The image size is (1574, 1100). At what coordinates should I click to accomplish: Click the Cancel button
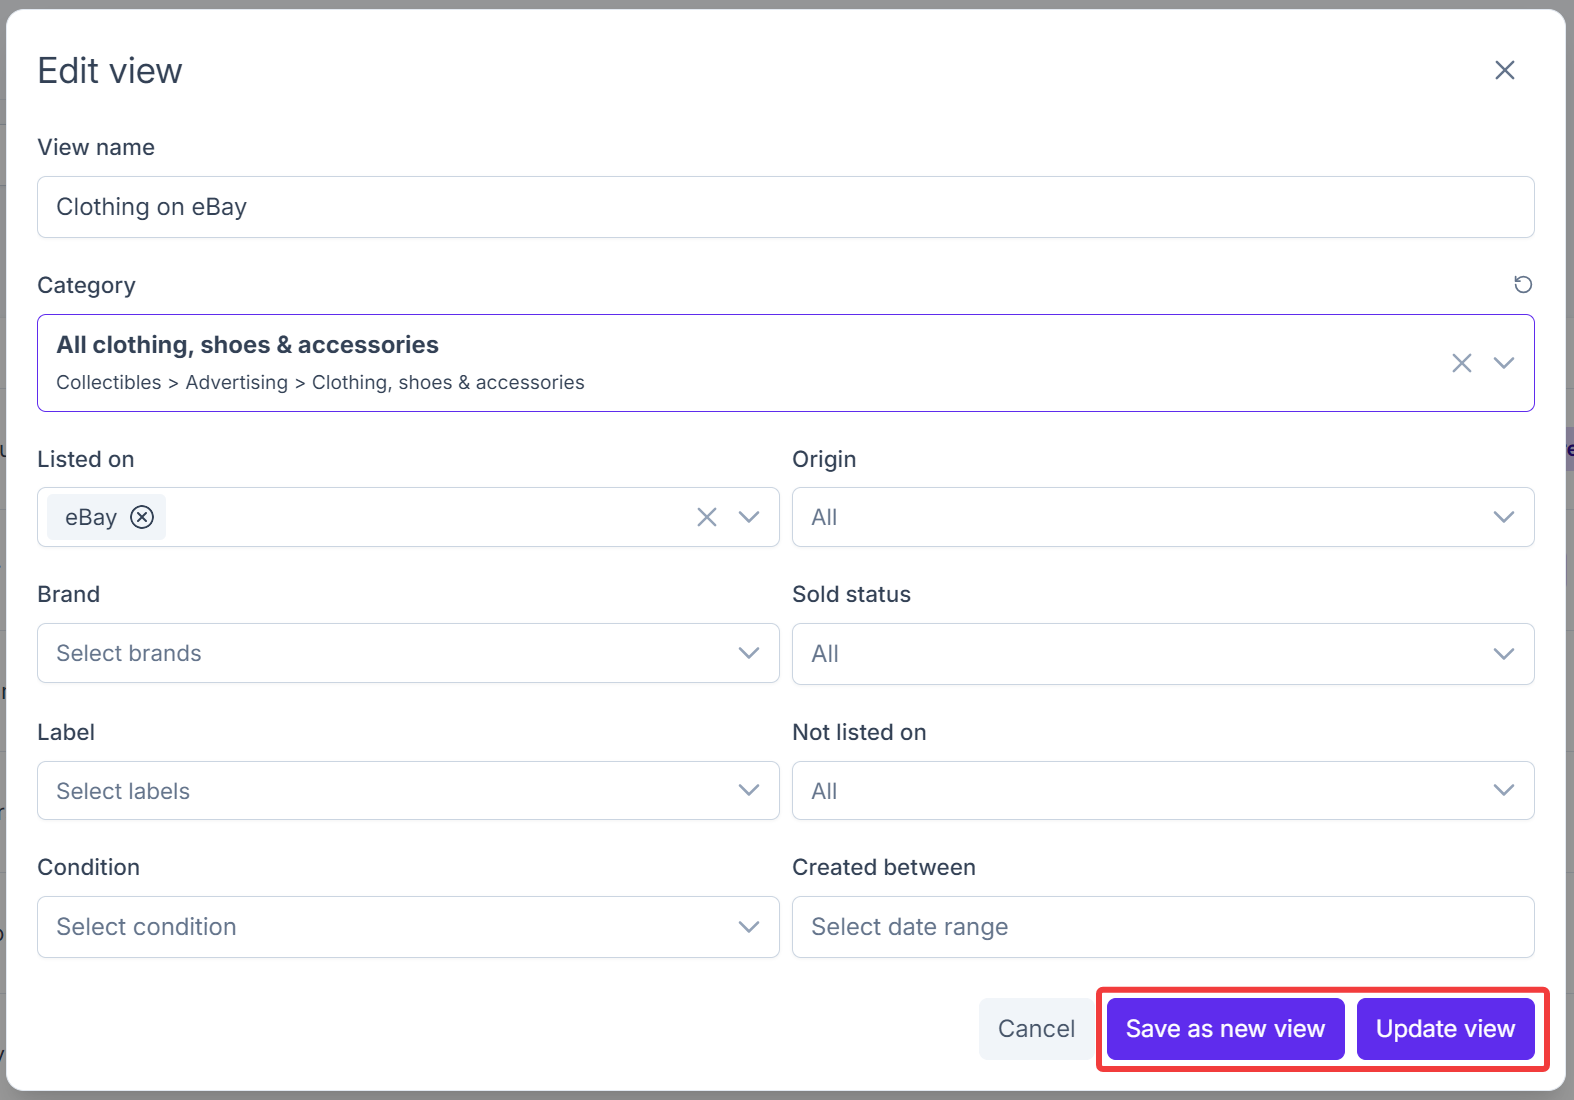tap(1036, 1029)
